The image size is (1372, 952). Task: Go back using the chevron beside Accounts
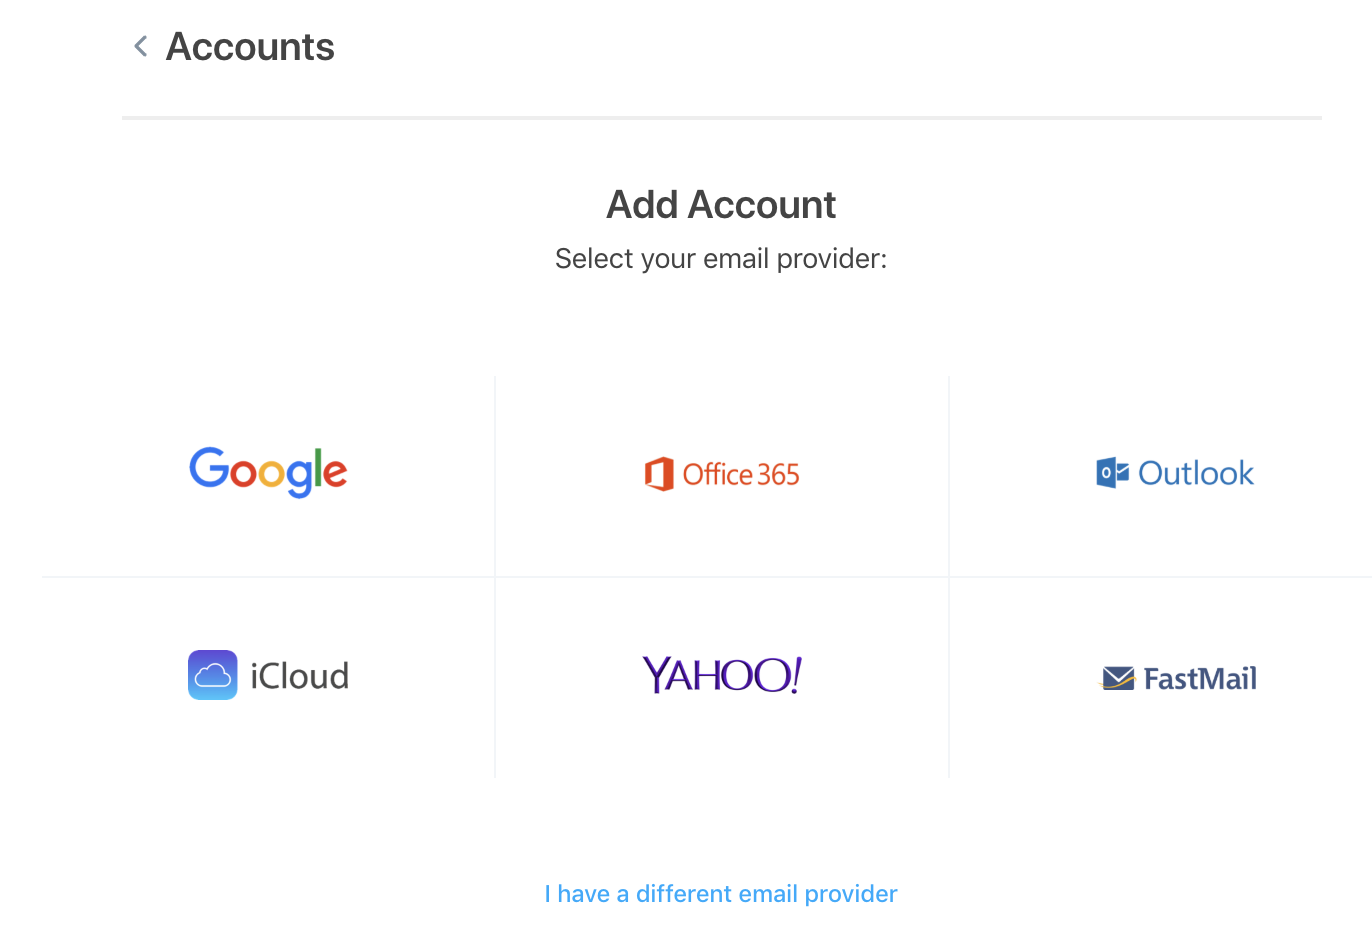coord(141,47)
